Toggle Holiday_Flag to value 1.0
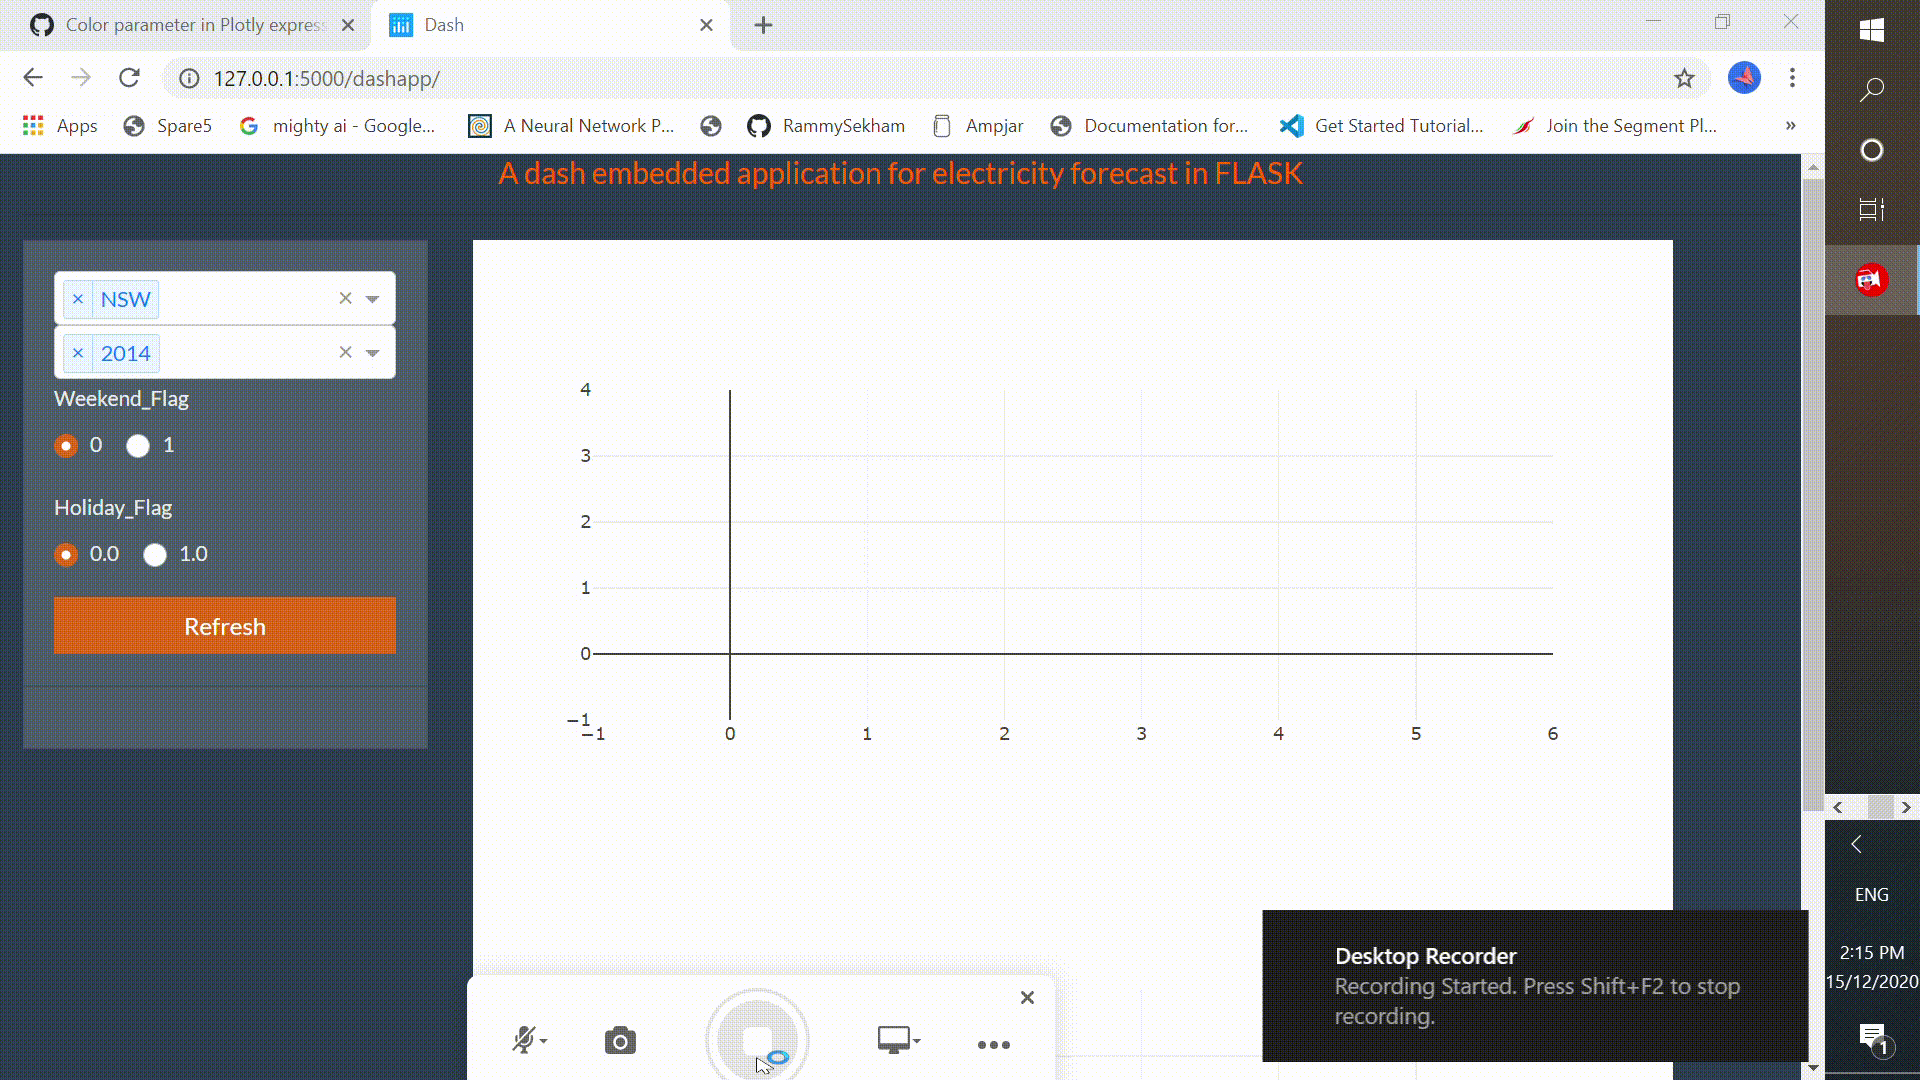1920x1080 pixels. click(x=154, y=553)
